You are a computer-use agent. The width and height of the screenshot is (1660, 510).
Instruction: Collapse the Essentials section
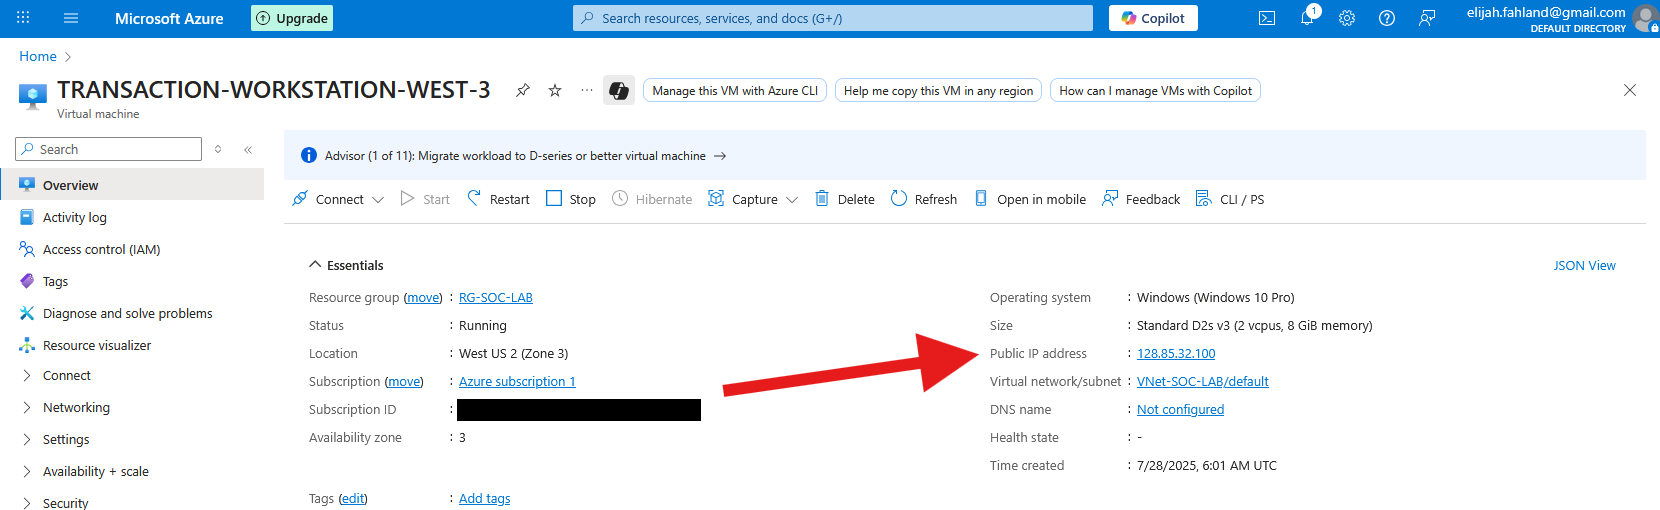(x=346, y=265)
